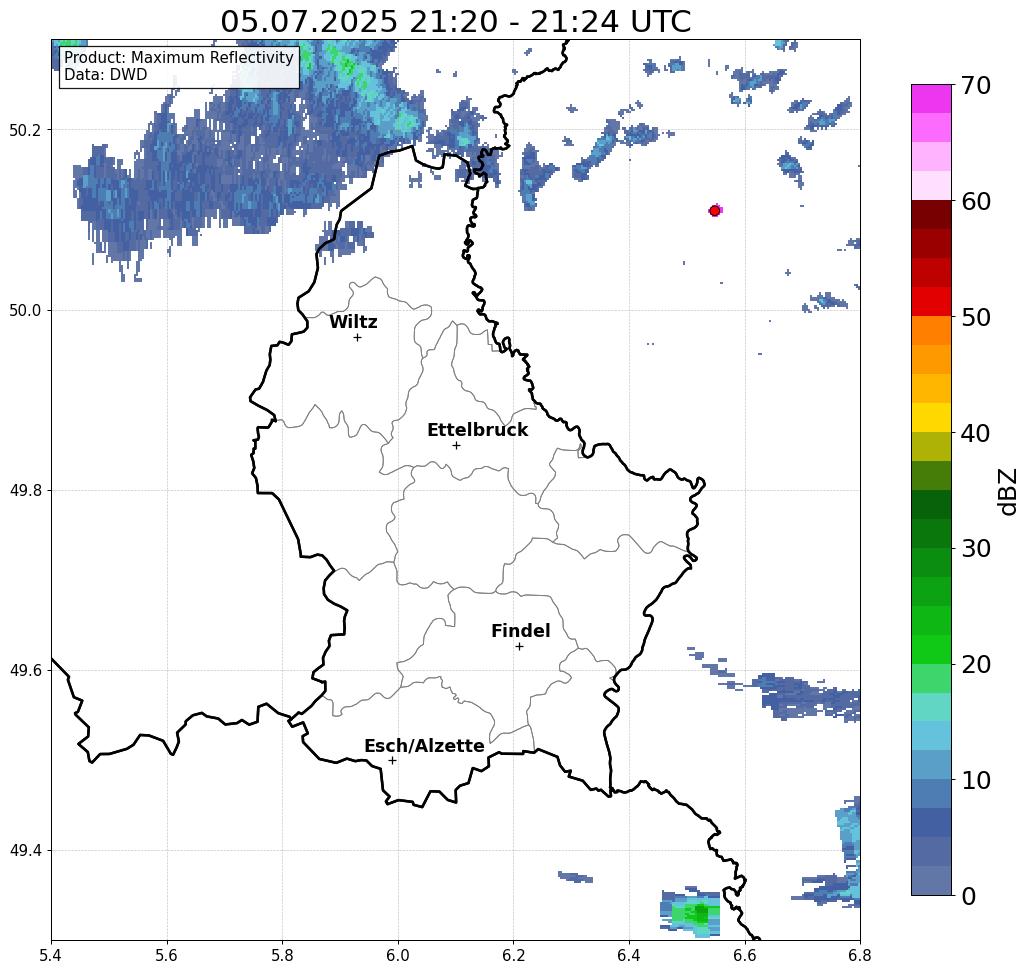Click the Ettelbruck station label

pos(478,430)
